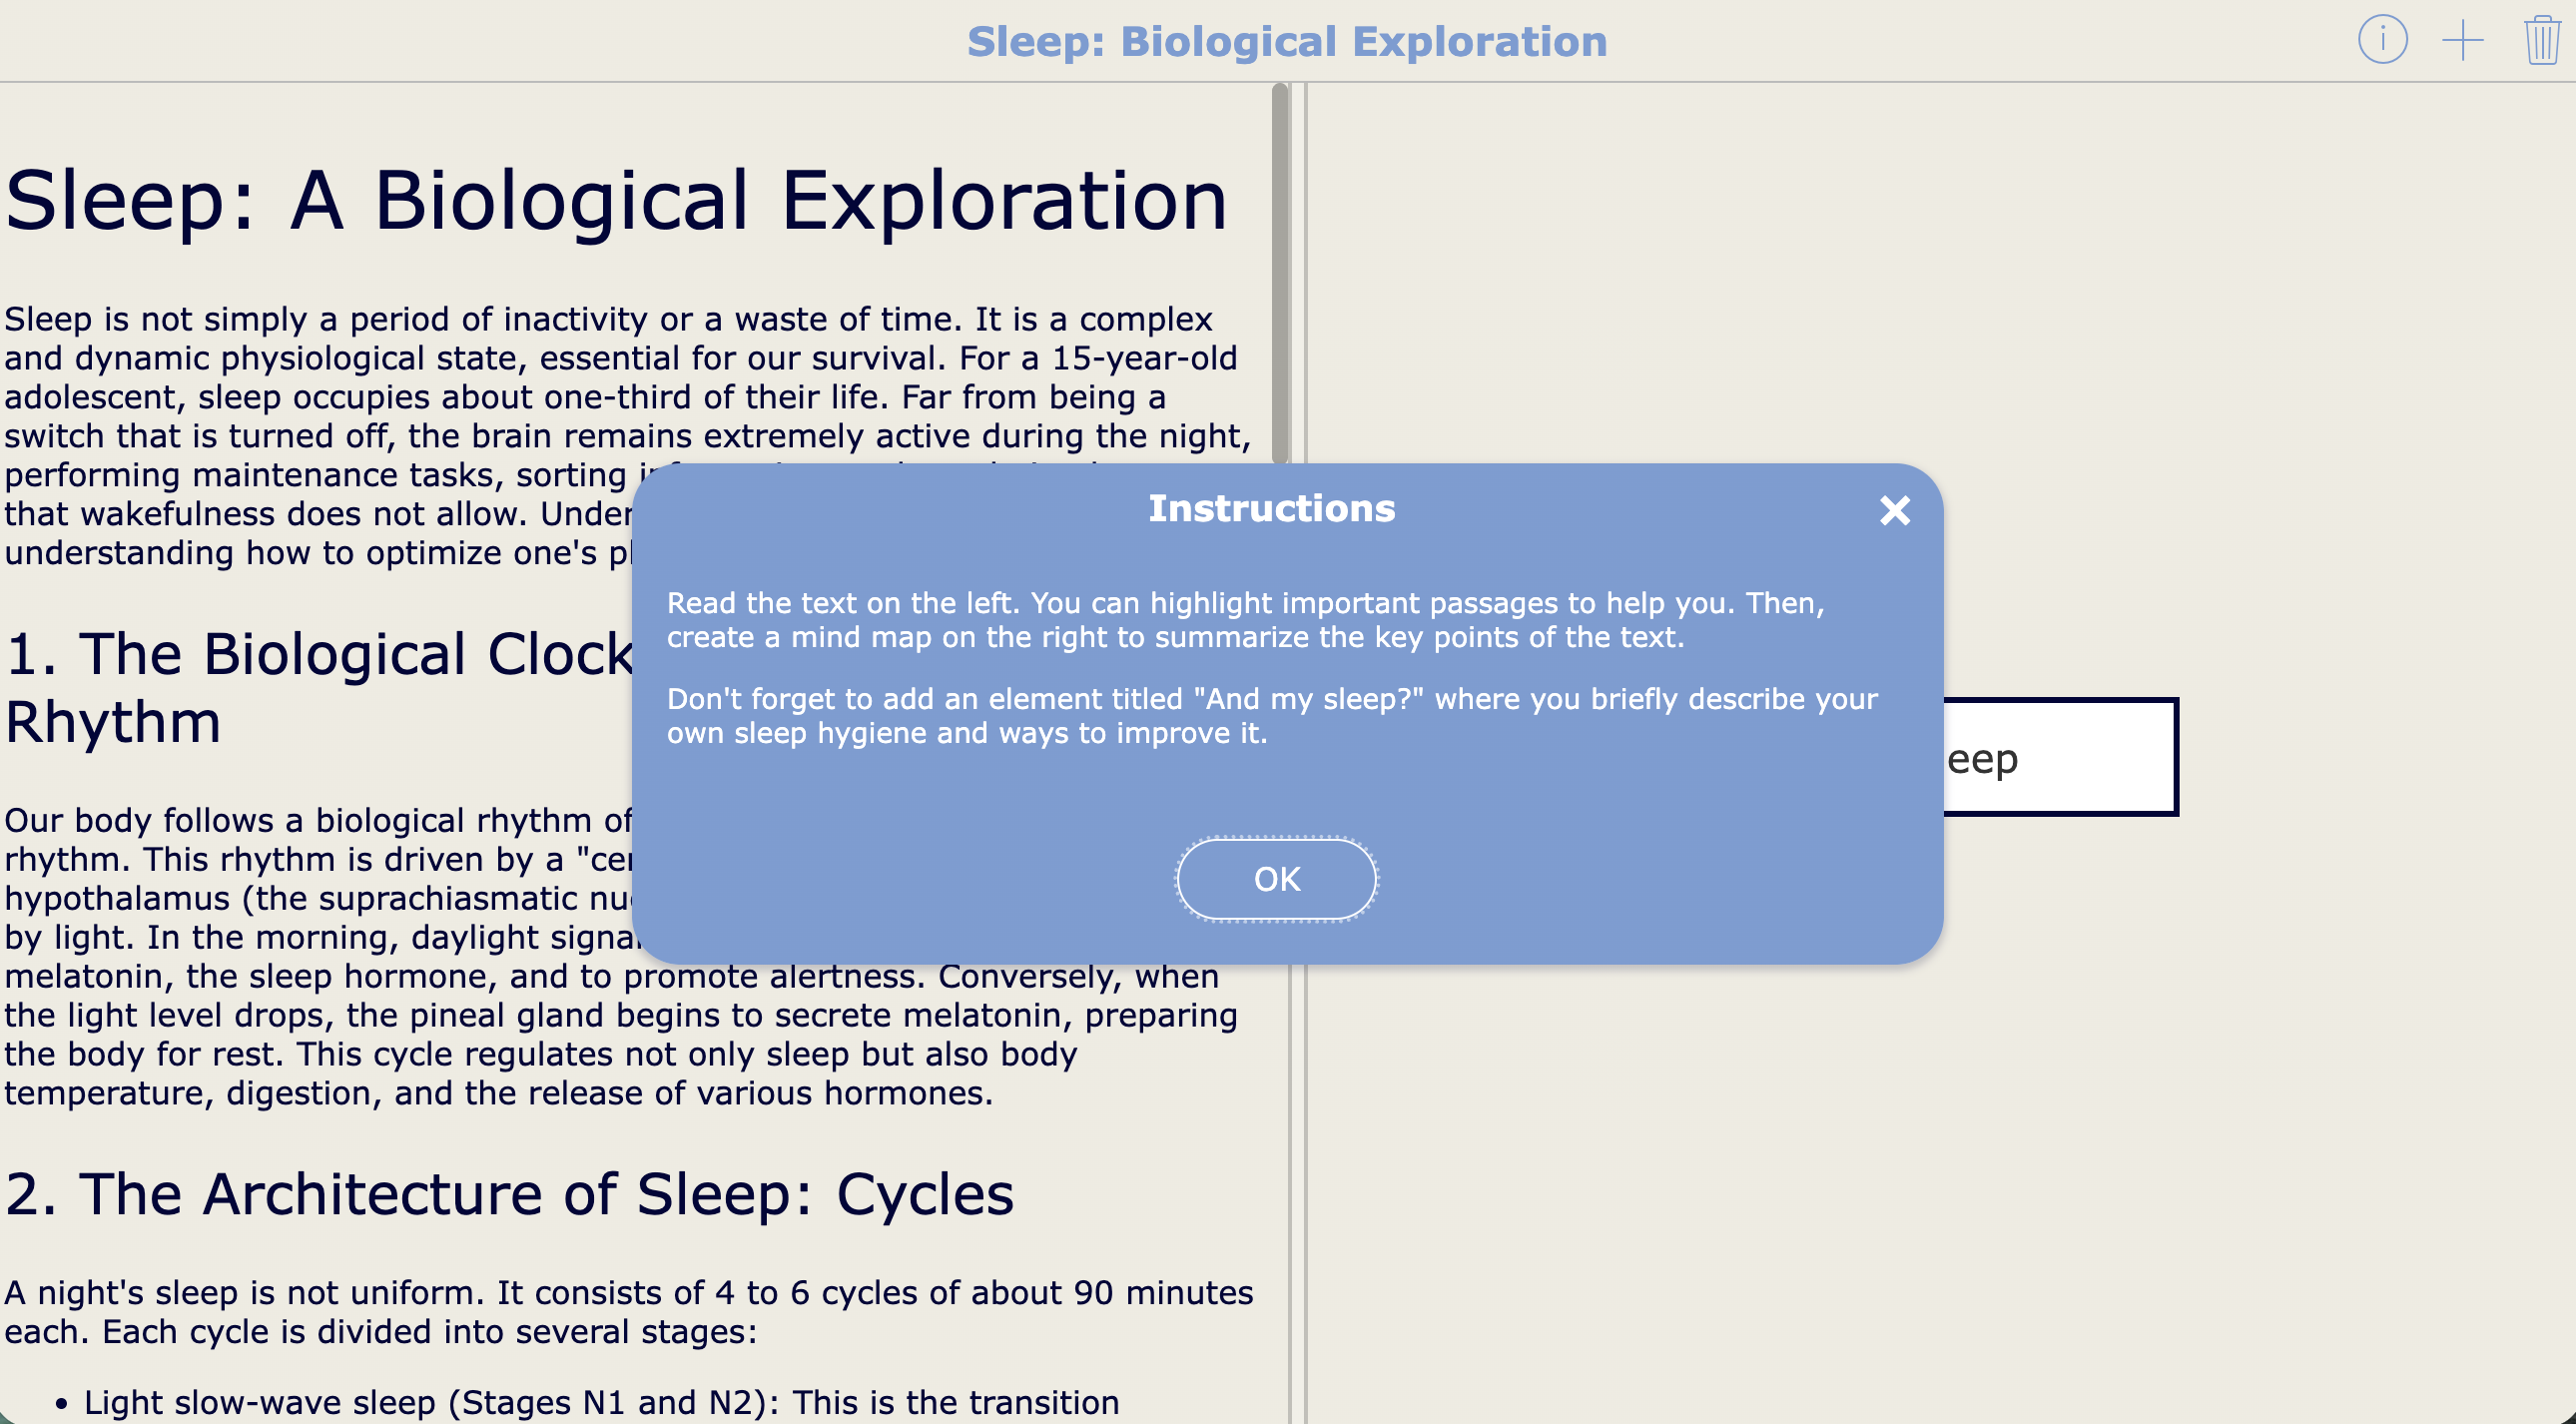The image size is (2576, 1424).
Task: Confirm the instructions with OK button
Action: (x=1277, y=879)
